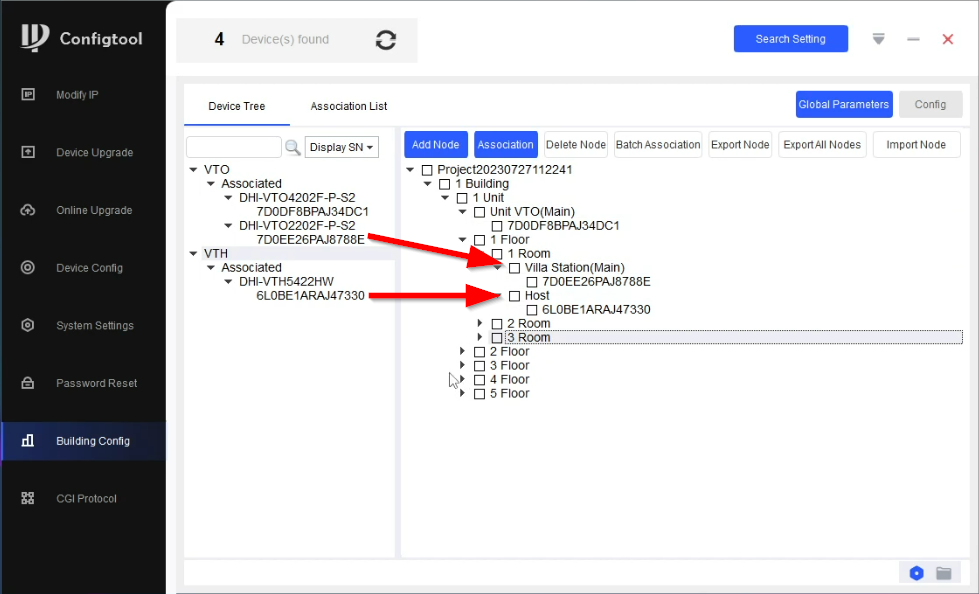The height and width of the screenshot is (594, 979).
Task: Click the Config button
Action: (x=930, y=104)
